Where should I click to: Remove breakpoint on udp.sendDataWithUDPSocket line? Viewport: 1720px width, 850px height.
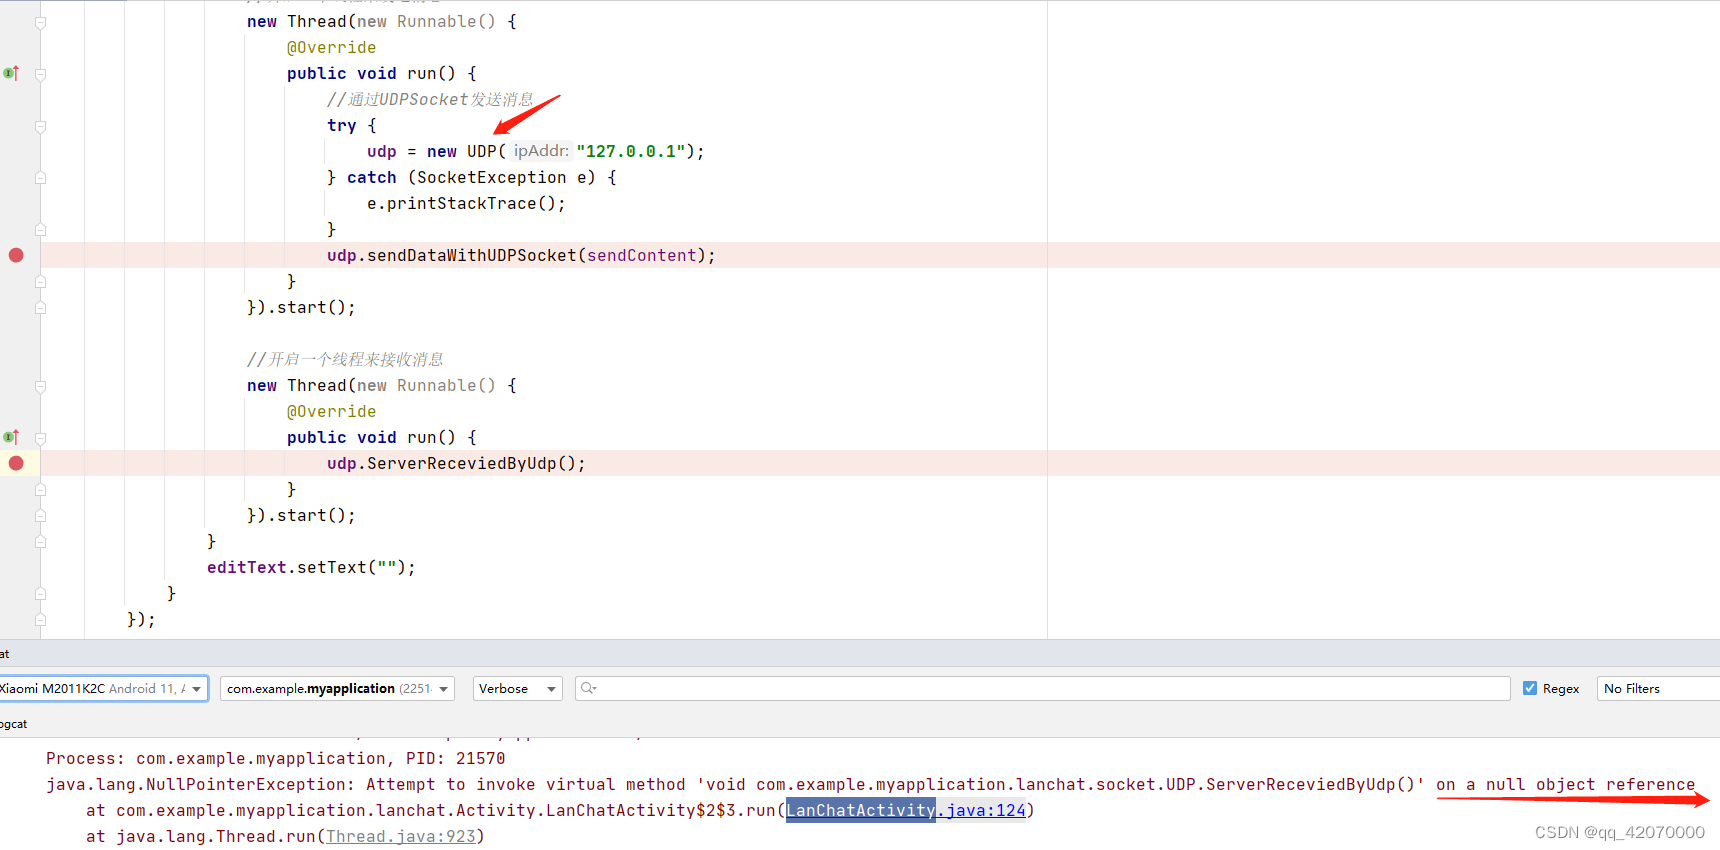[x=16, y=255]
